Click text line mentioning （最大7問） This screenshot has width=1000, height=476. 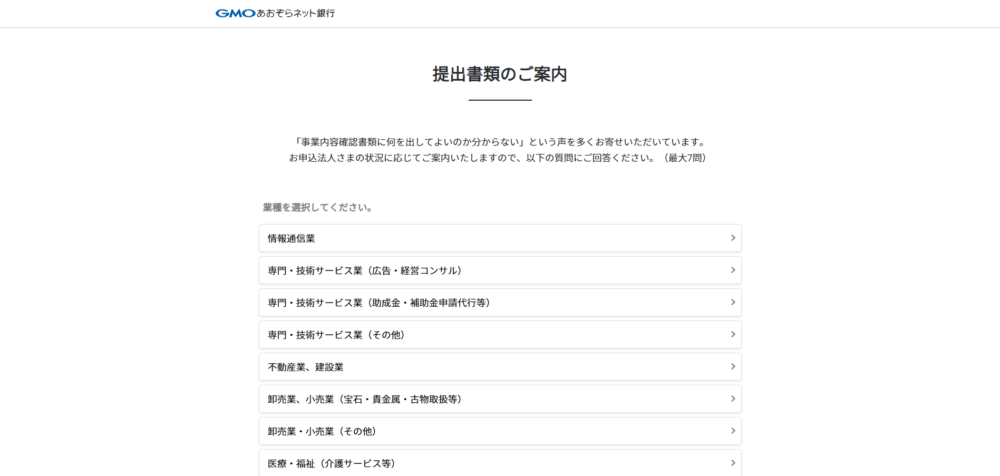(499, 158)
